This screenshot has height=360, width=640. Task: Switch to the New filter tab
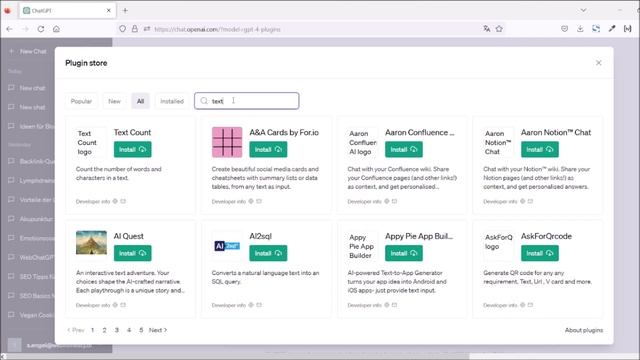[114, 101]
